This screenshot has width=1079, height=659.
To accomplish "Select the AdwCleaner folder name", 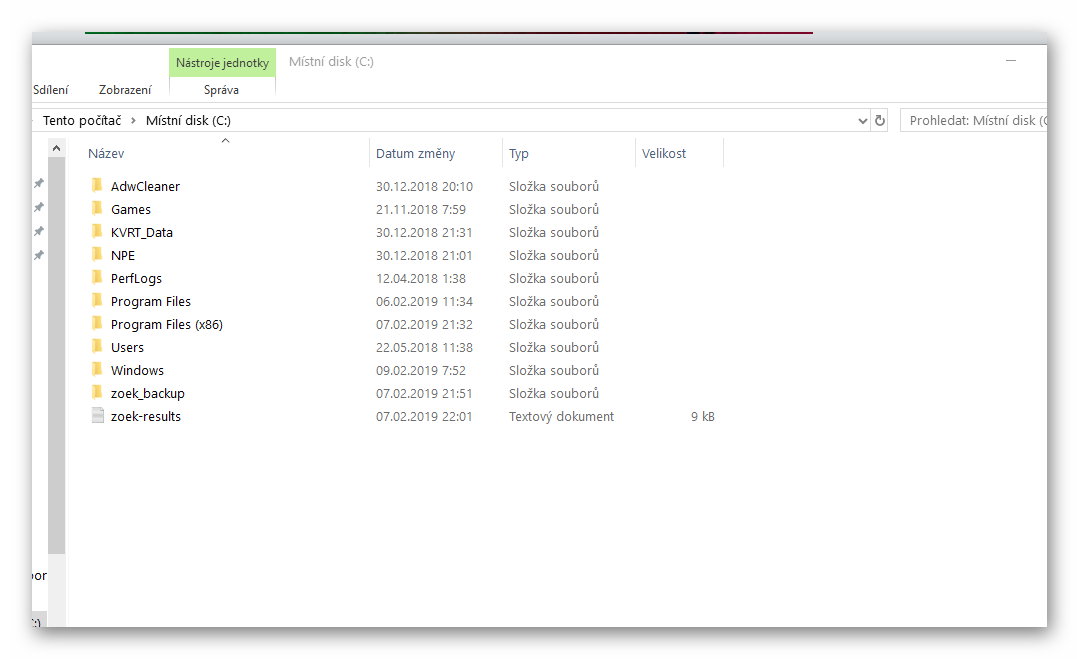I will point(145,186).
